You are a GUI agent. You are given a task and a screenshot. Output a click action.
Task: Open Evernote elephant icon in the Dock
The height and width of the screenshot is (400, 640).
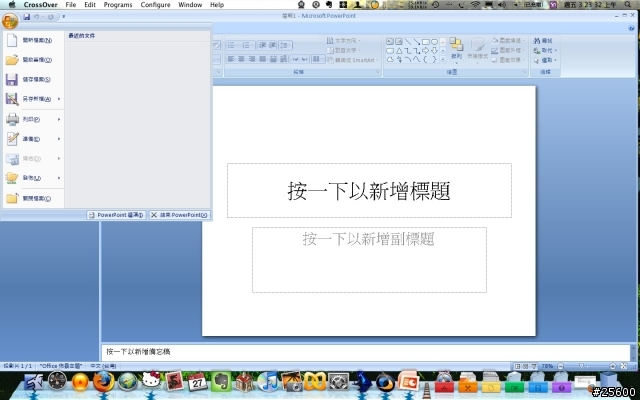click(221, 382)
